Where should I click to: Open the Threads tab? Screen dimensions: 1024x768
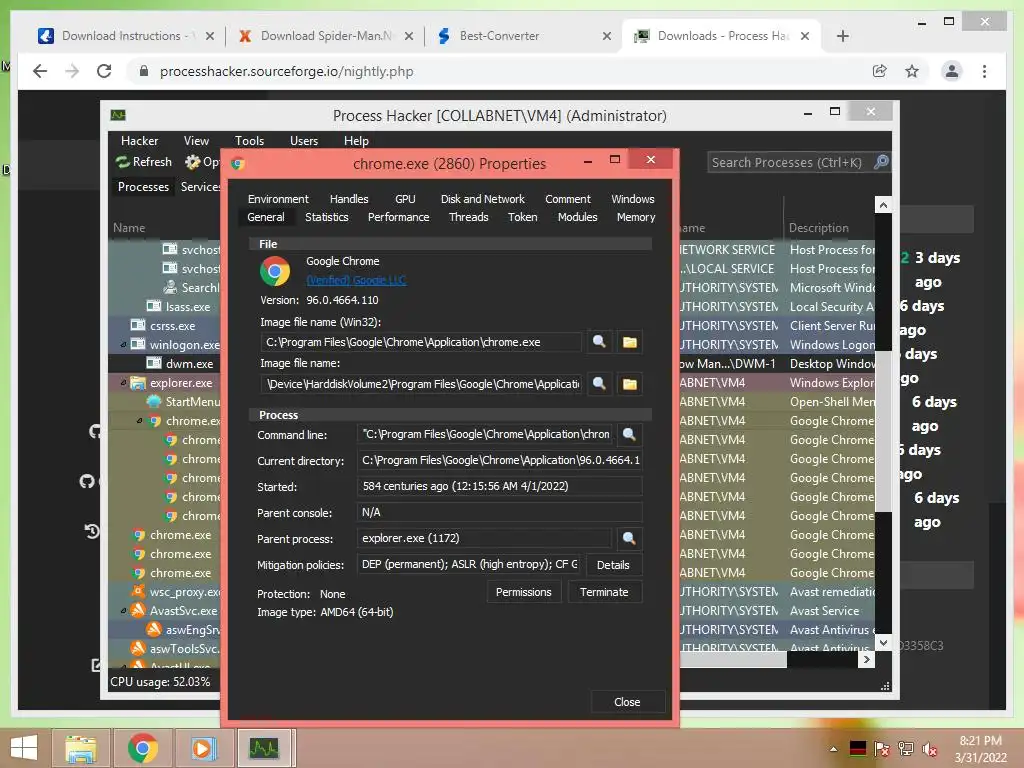(468, 217)
